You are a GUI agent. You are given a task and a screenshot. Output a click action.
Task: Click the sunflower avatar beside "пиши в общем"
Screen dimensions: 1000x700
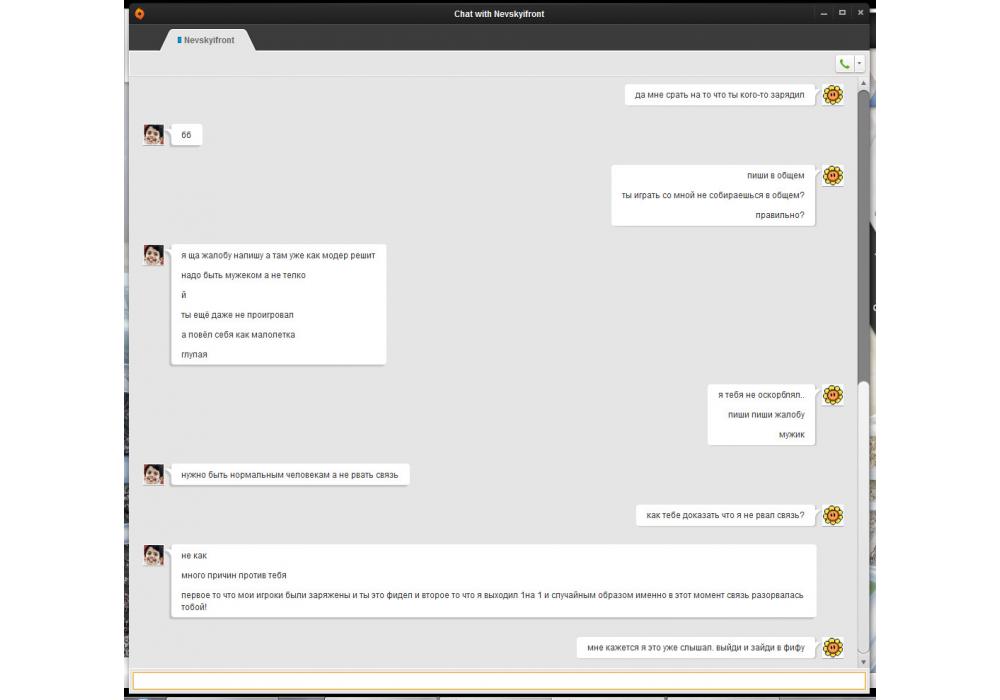coord(833,175)
